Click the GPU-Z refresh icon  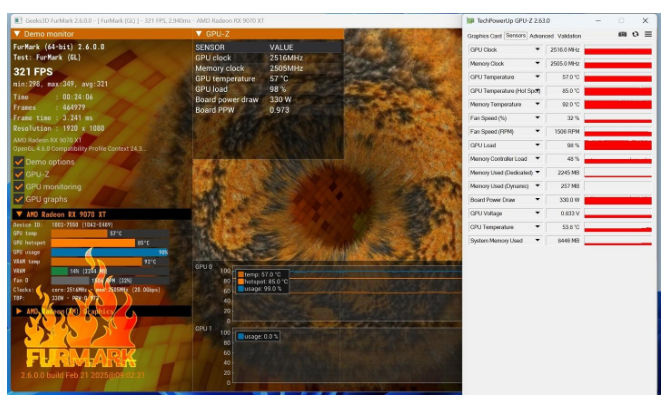(x=635, y=35)
